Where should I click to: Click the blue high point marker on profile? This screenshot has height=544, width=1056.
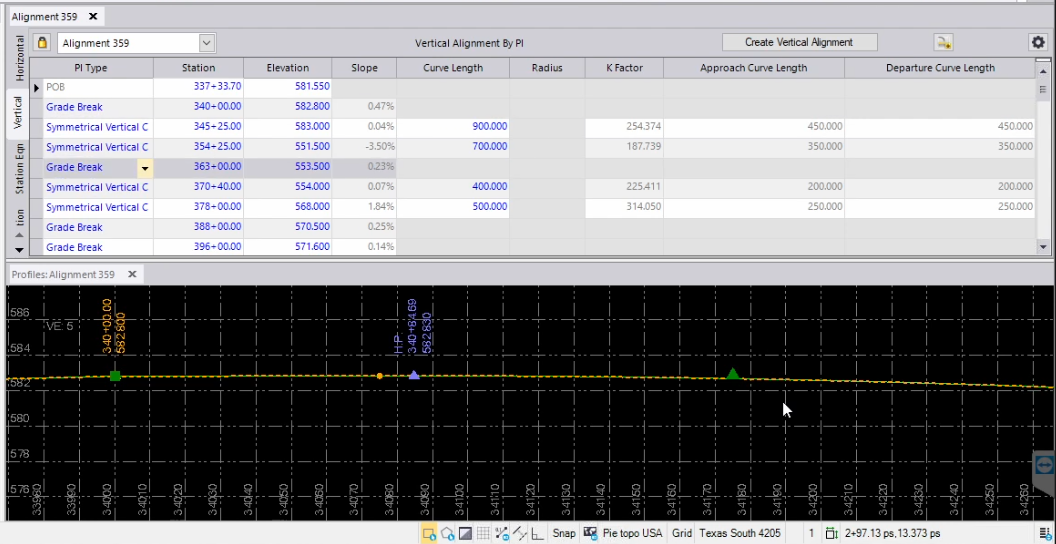pyautogui.click(x=414, y=375)
